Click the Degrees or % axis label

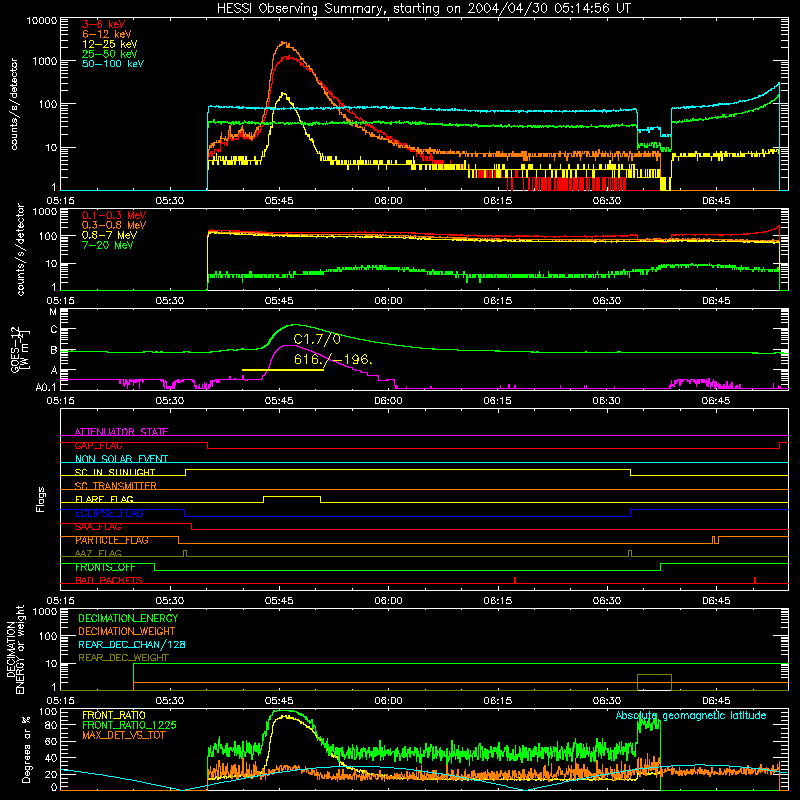coord(26,749)
